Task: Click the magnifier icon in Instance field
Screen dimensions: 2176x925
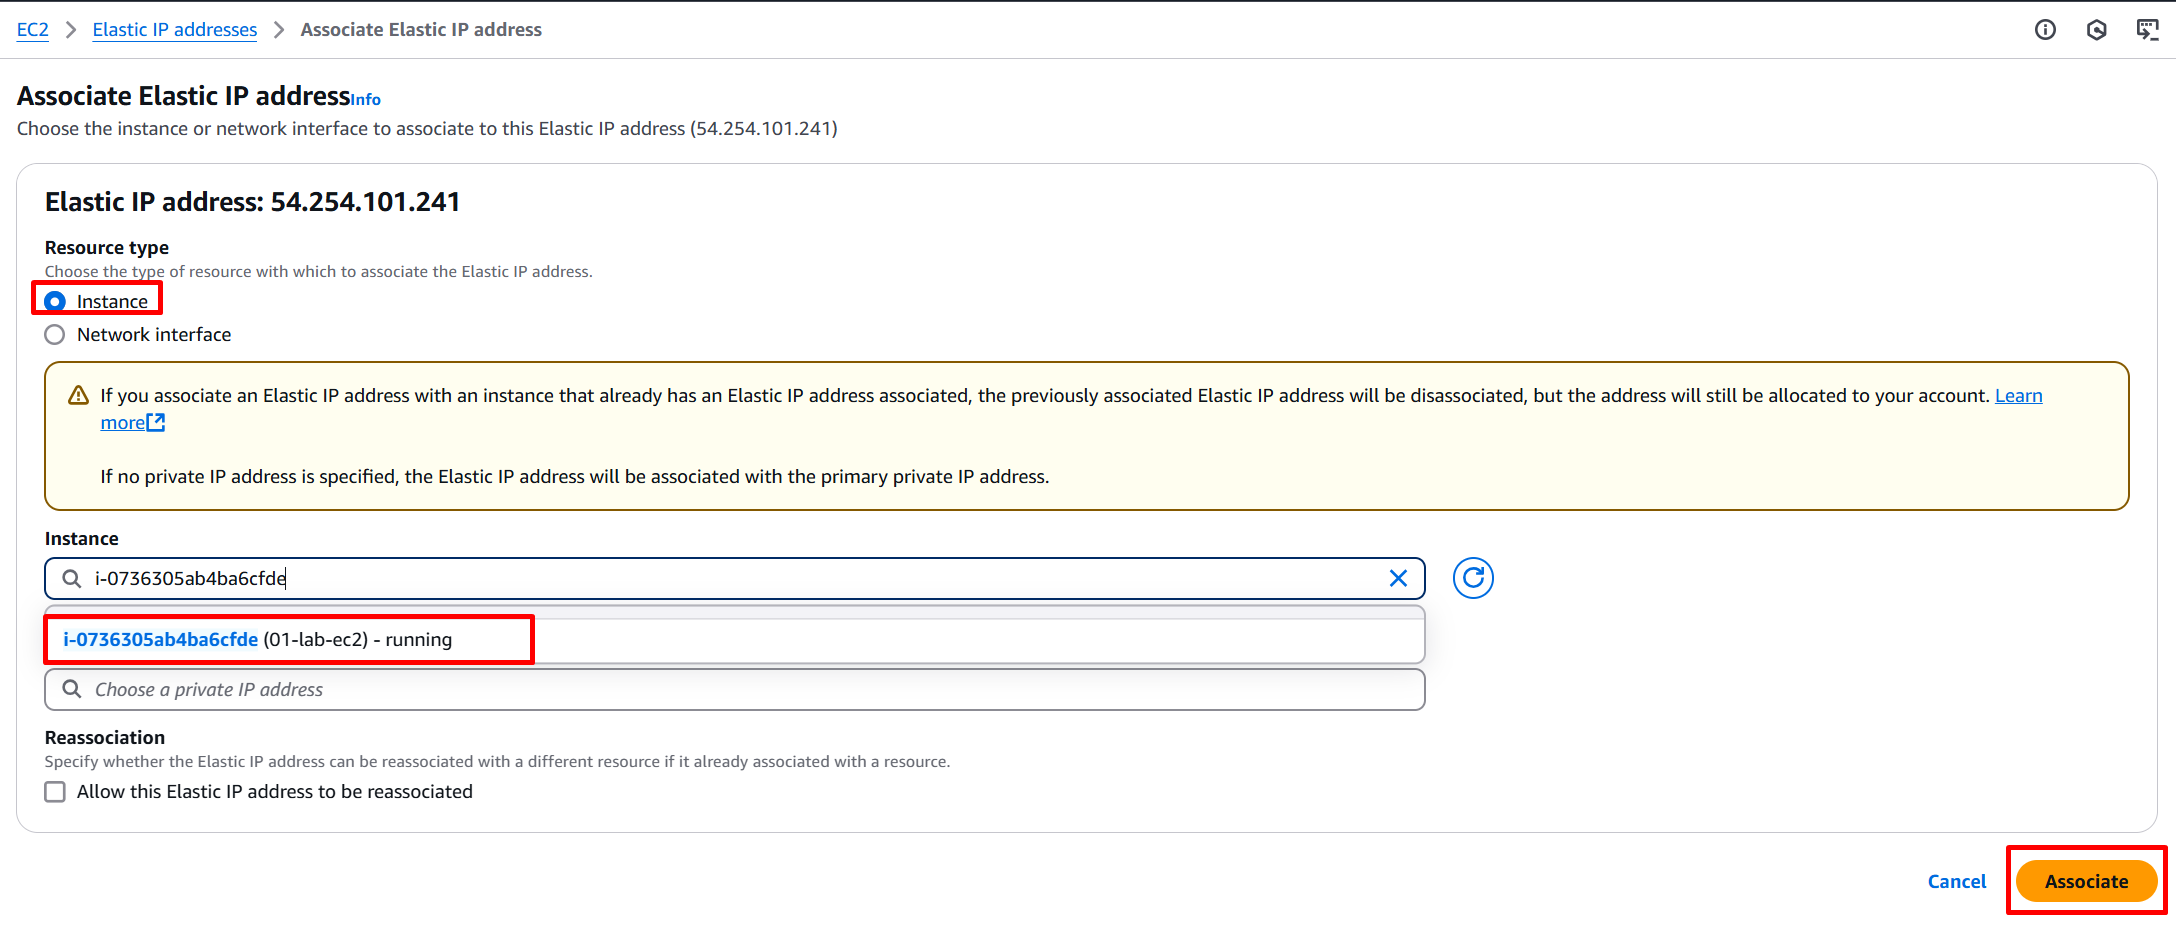Action: point(72,579)
